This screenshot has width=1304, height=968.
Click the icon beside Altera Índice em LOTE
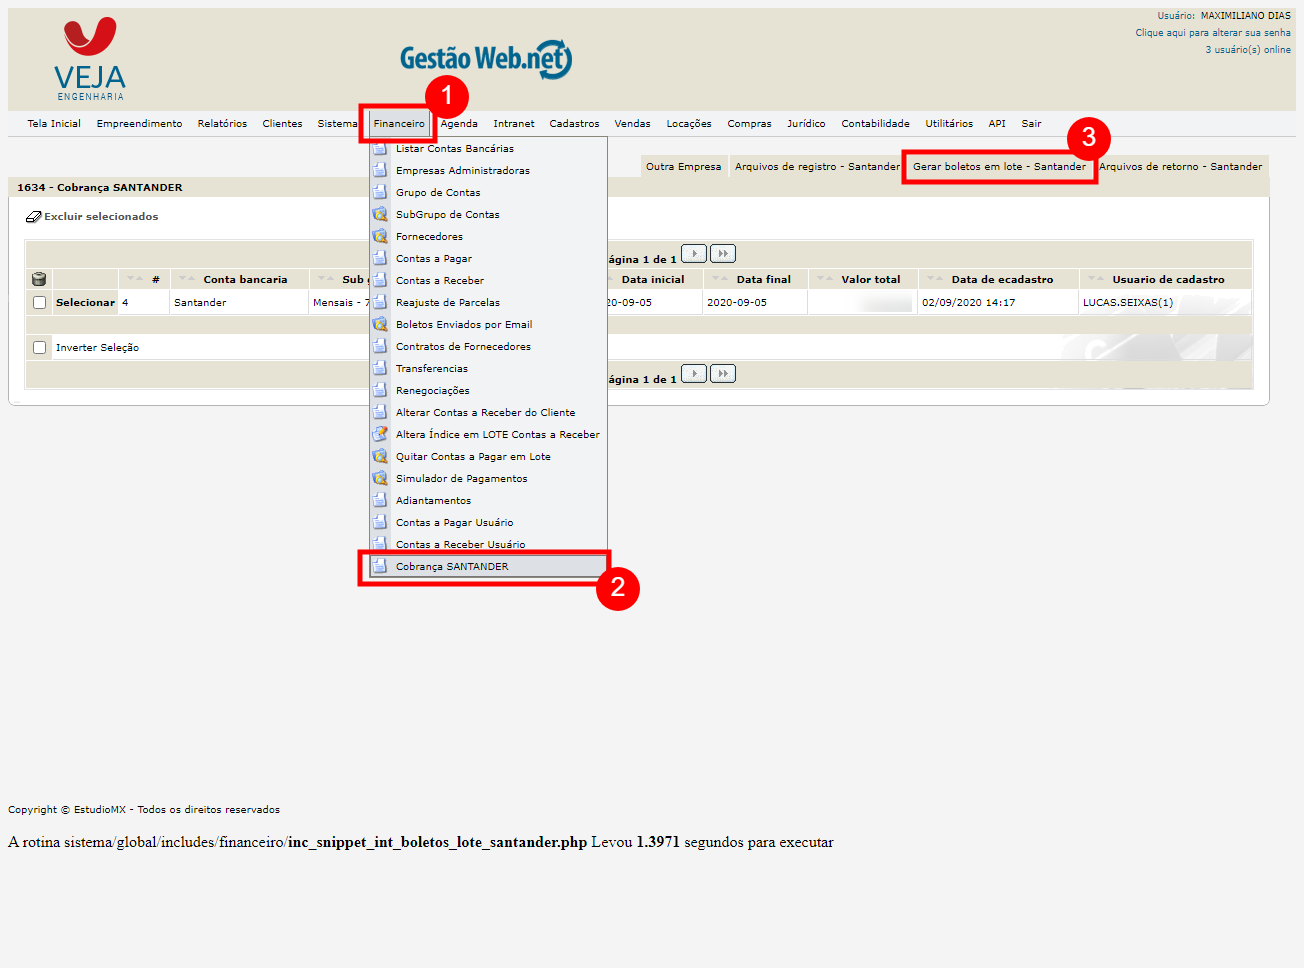point(380,434)
